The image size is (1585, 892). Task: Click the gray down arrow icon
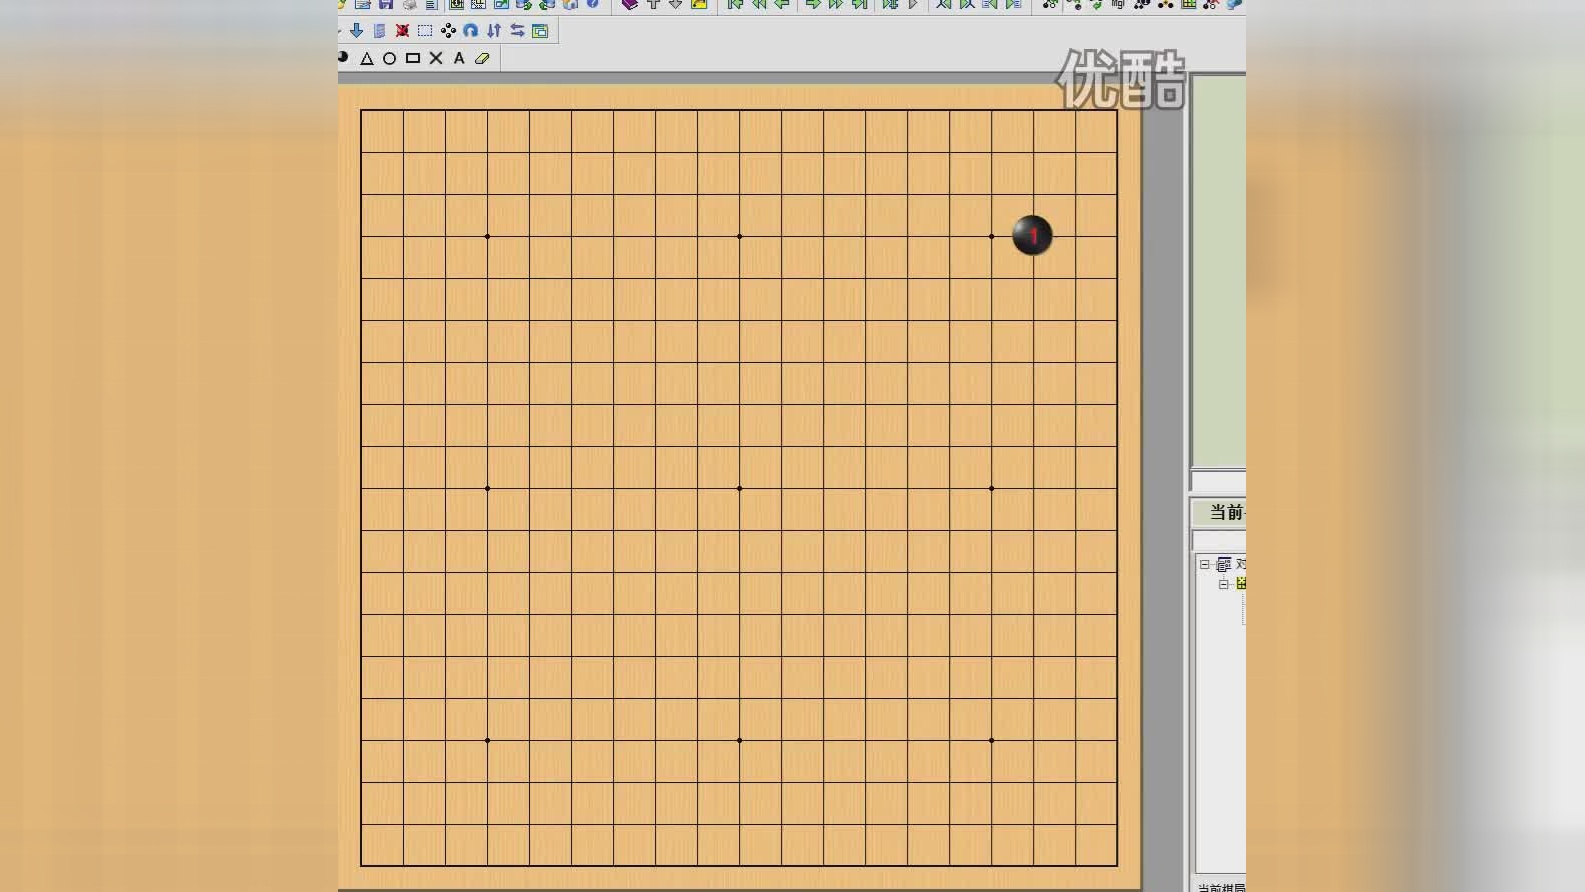click(676, 4)
